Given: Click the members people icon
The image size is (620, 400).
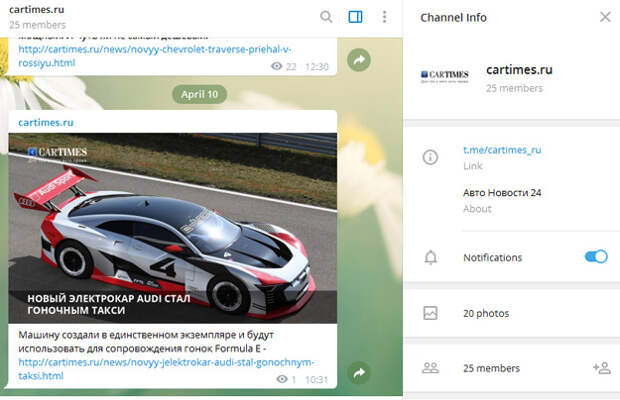Looking at the screenshot, I should point(430,368).
